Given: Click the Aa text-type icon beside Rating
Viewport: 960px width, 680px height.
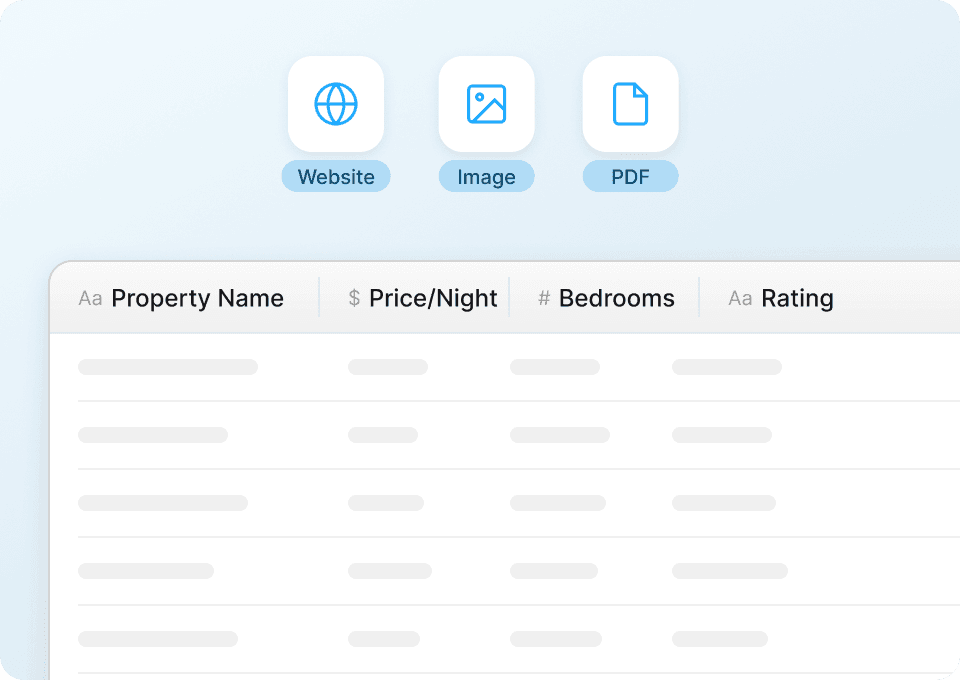Looking at the screenshot, I should 740,299.
